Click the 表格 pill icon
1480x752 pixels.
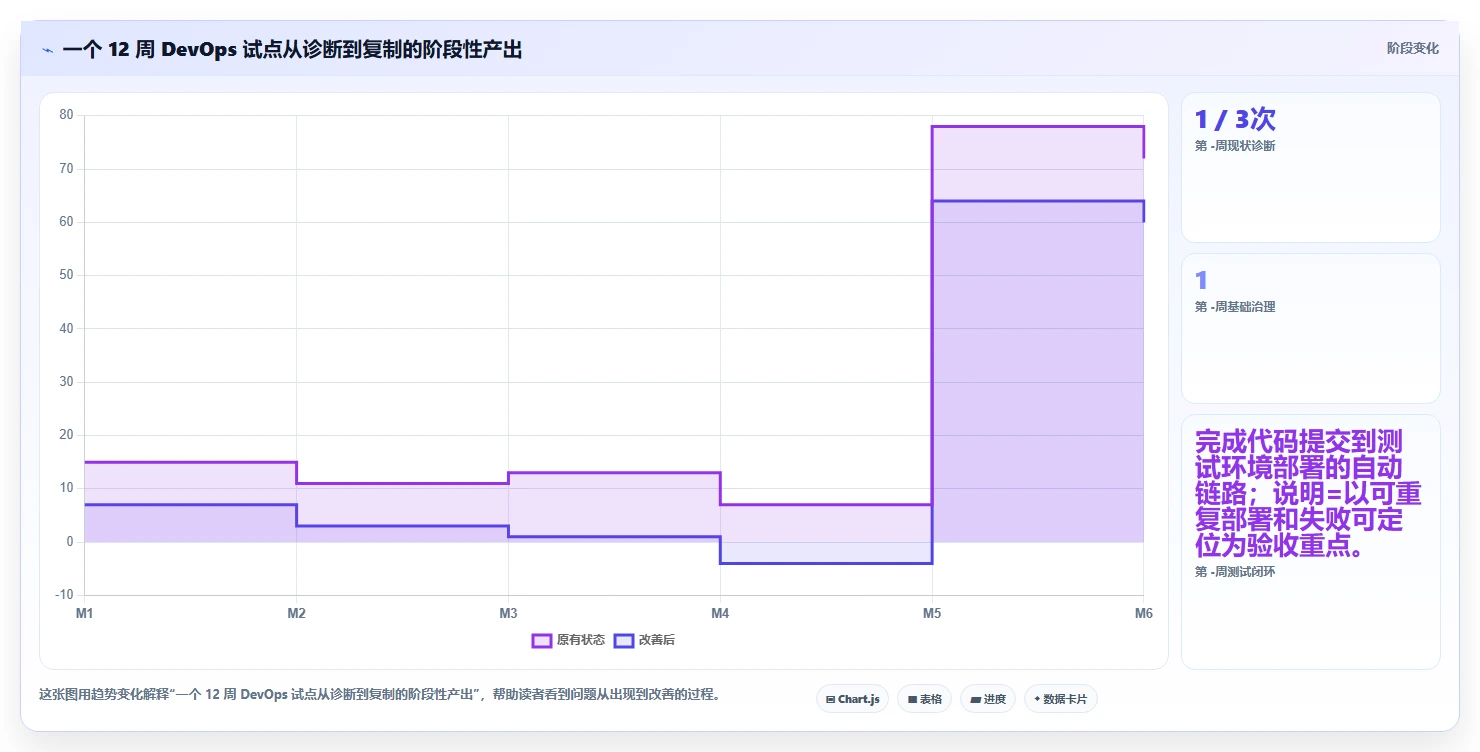coord(912,699)
